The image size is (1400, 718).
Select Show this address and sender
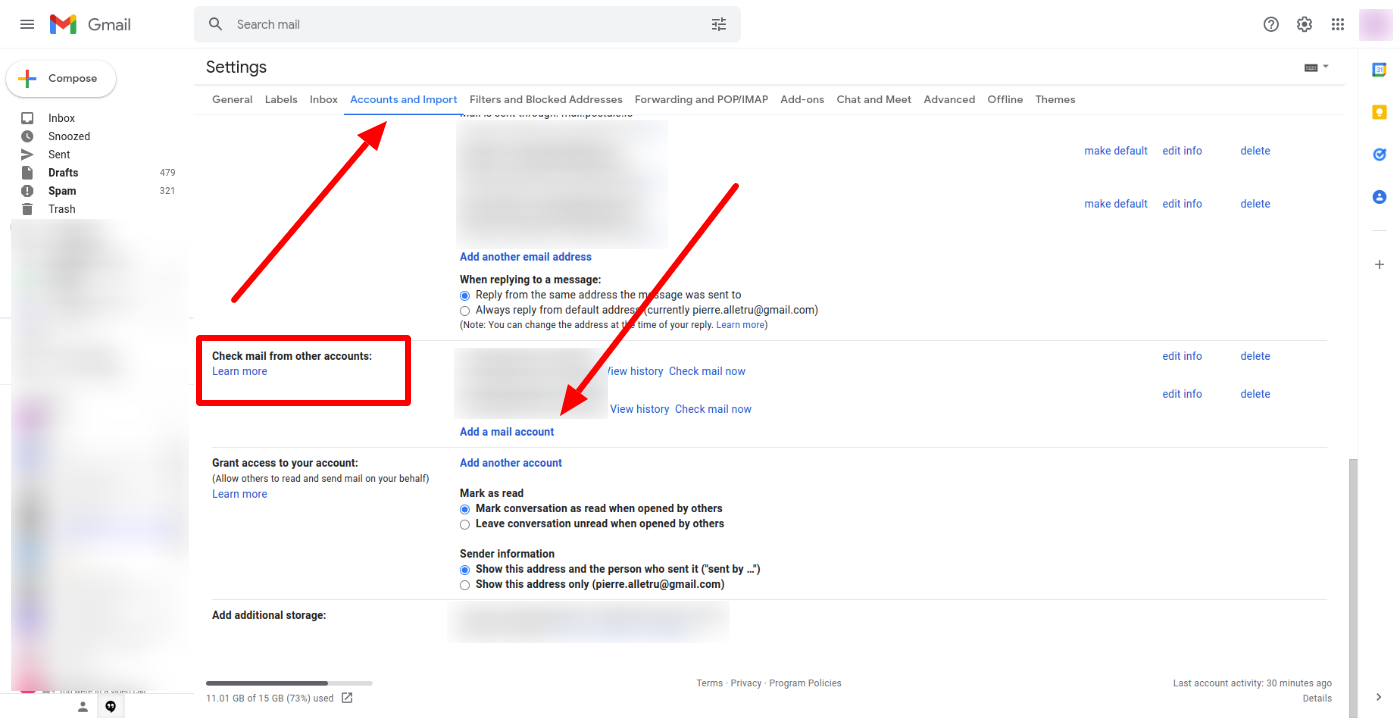click(x=465, y=570)
